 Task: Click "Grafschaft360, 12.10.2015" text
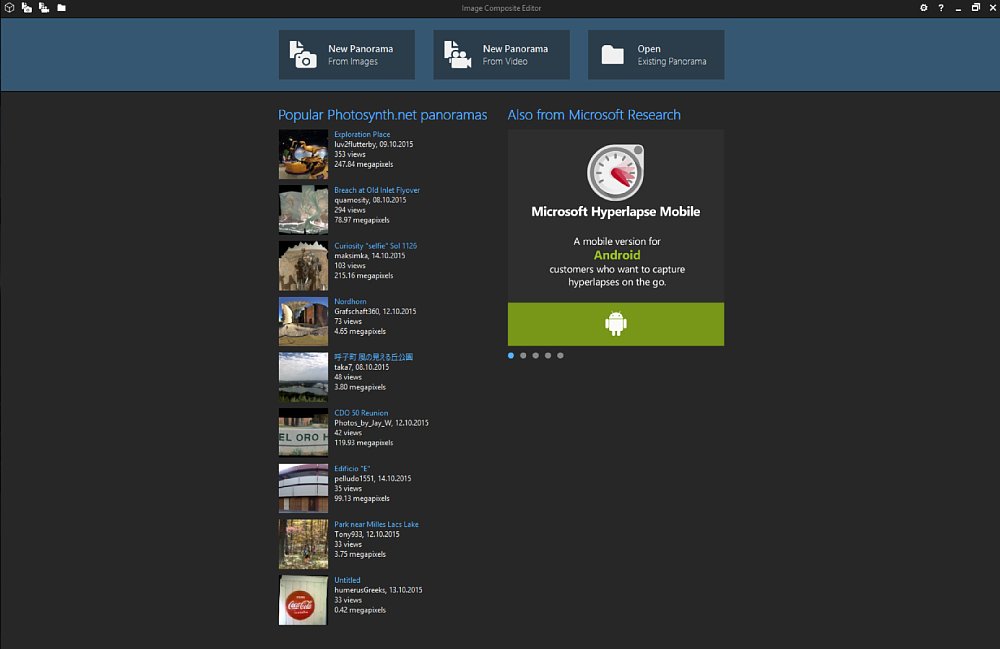coord(375,312)
